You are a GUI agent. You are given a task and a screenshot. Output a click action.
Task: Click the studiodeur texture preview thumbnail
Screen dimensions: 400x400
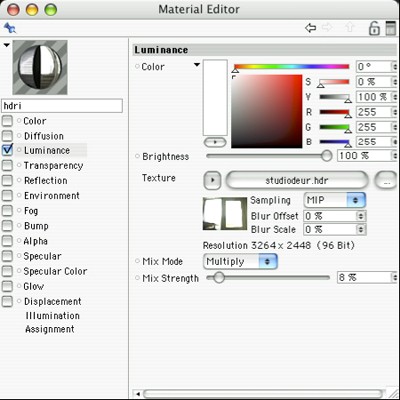click(x=225, y=214)
